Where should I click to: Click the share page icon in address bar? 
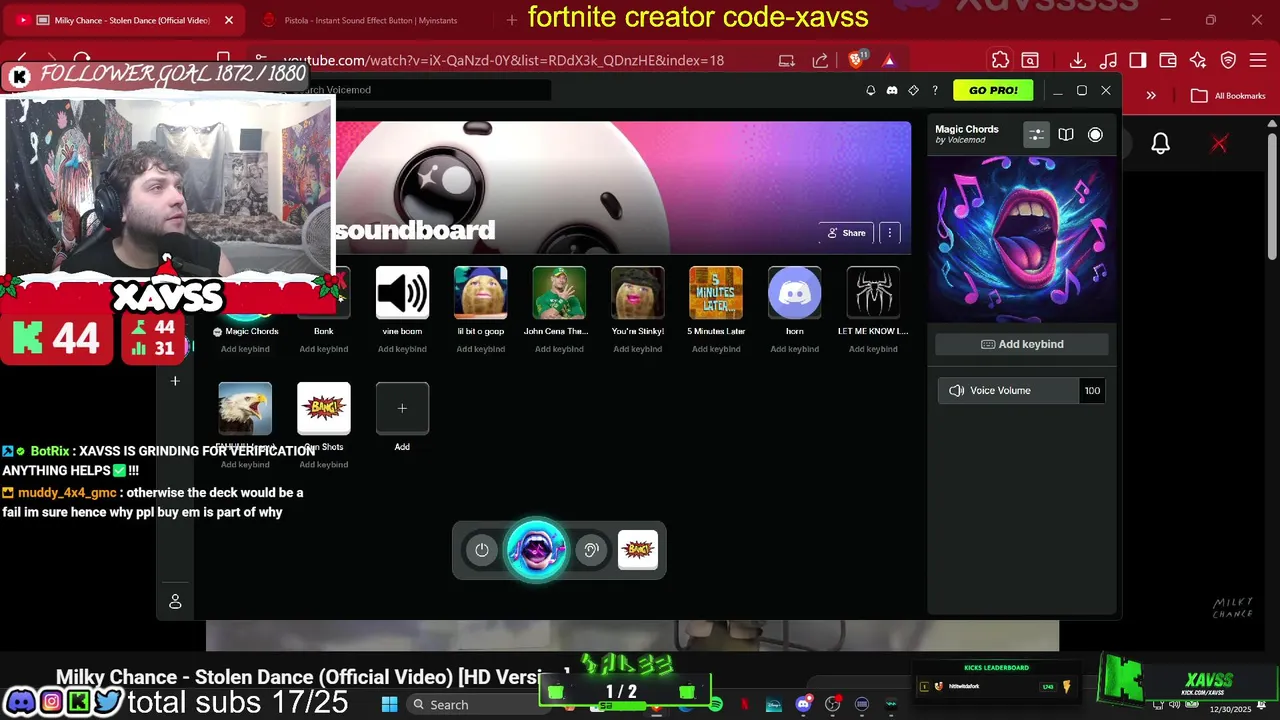[x=820, y=60]
